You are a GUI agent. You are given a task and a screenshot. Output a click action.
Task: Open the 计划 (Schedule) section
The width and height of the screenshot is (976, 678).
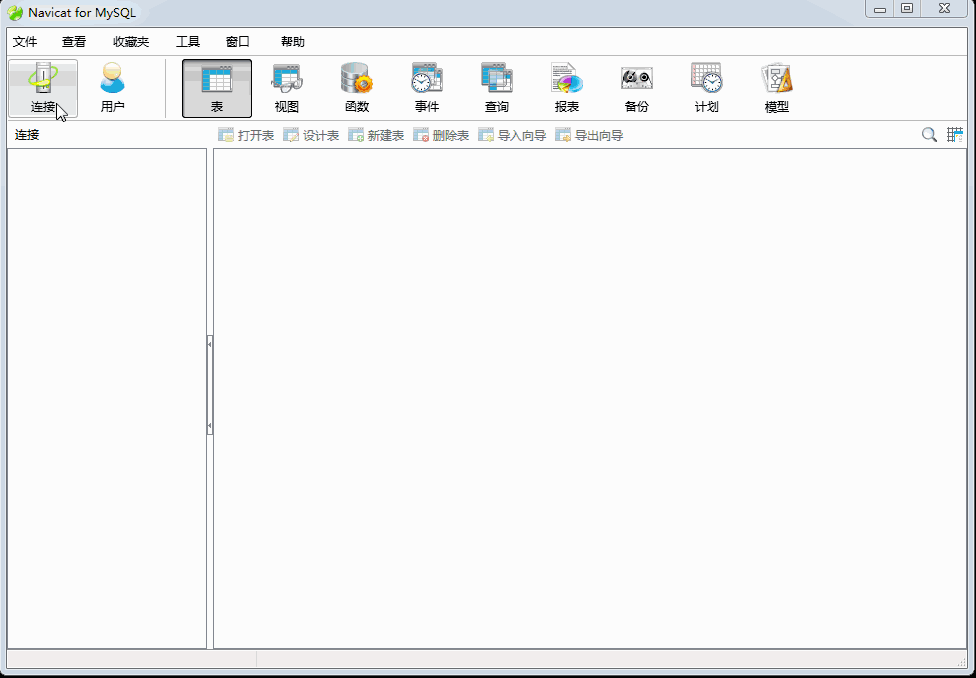click(706, 88)
